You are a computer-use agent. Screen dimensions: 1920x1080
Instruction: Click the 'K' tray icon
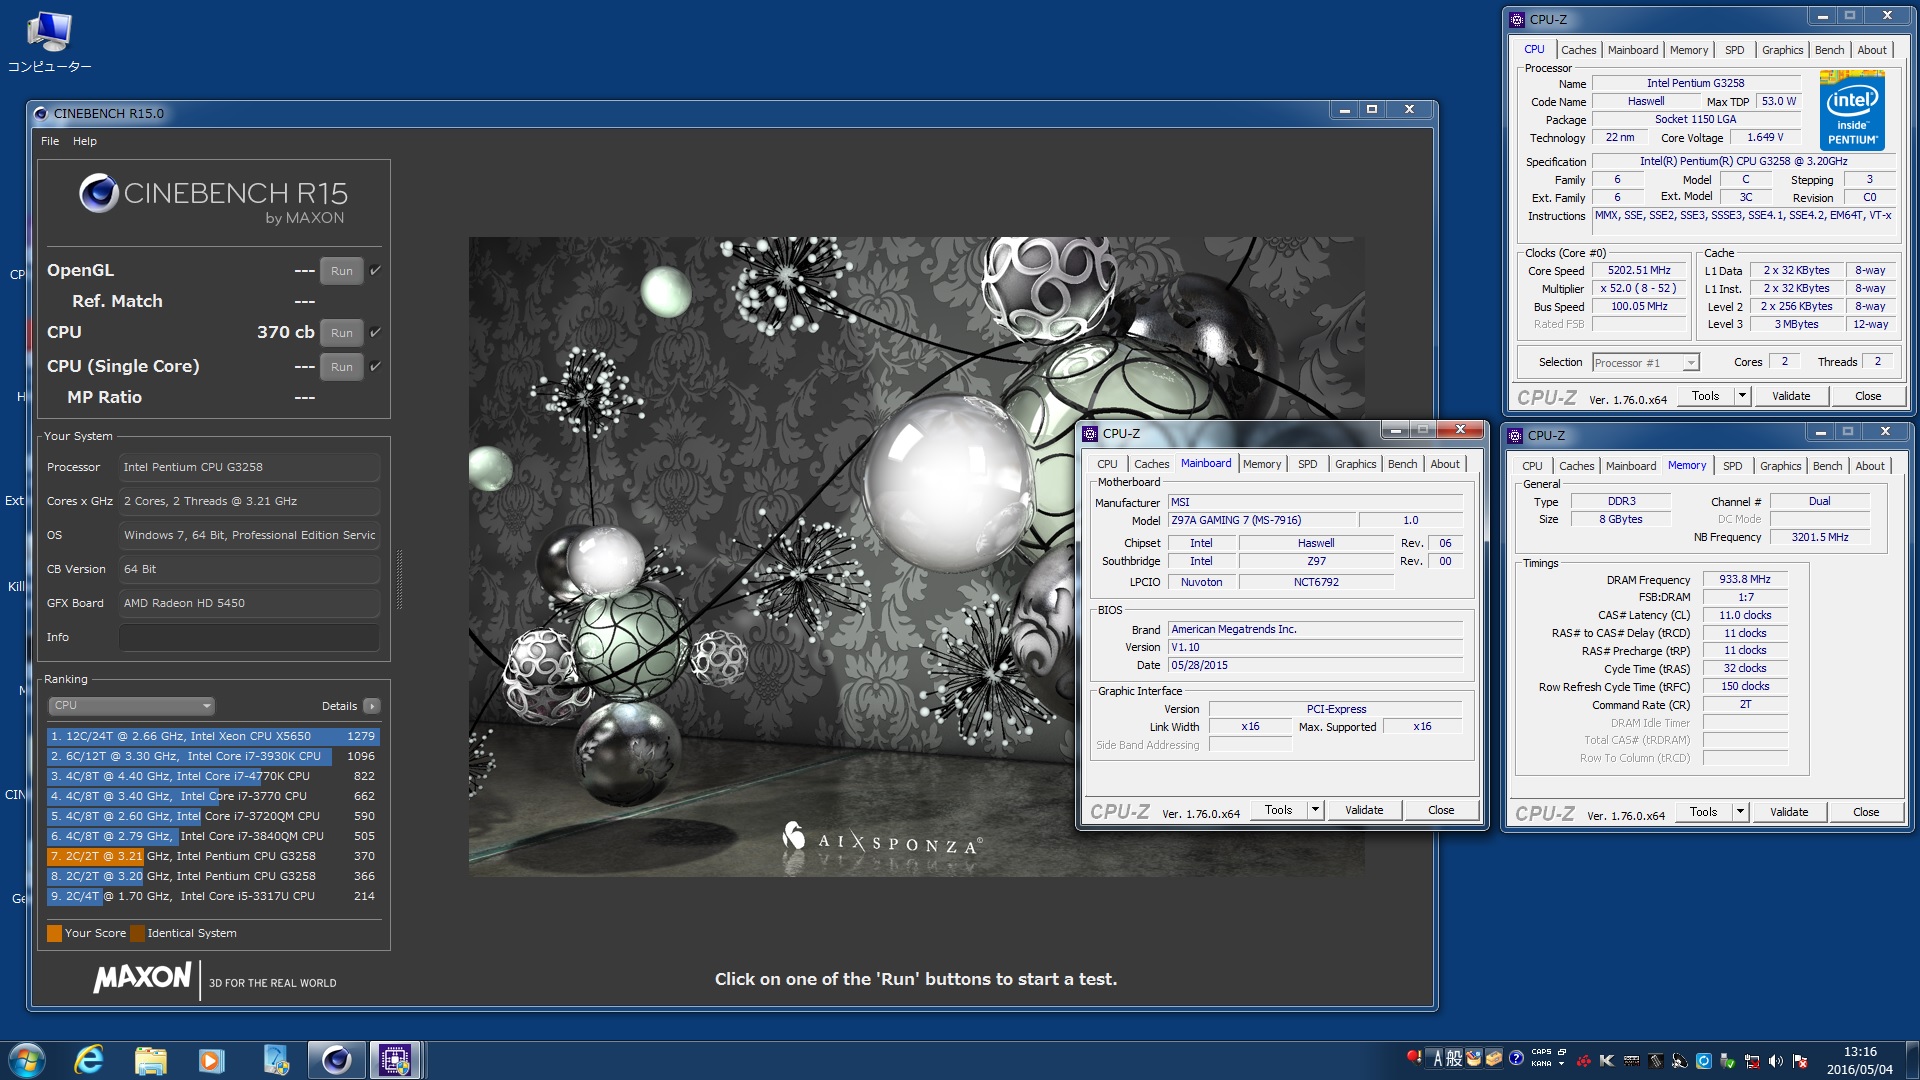[x=1607, y=1061]
